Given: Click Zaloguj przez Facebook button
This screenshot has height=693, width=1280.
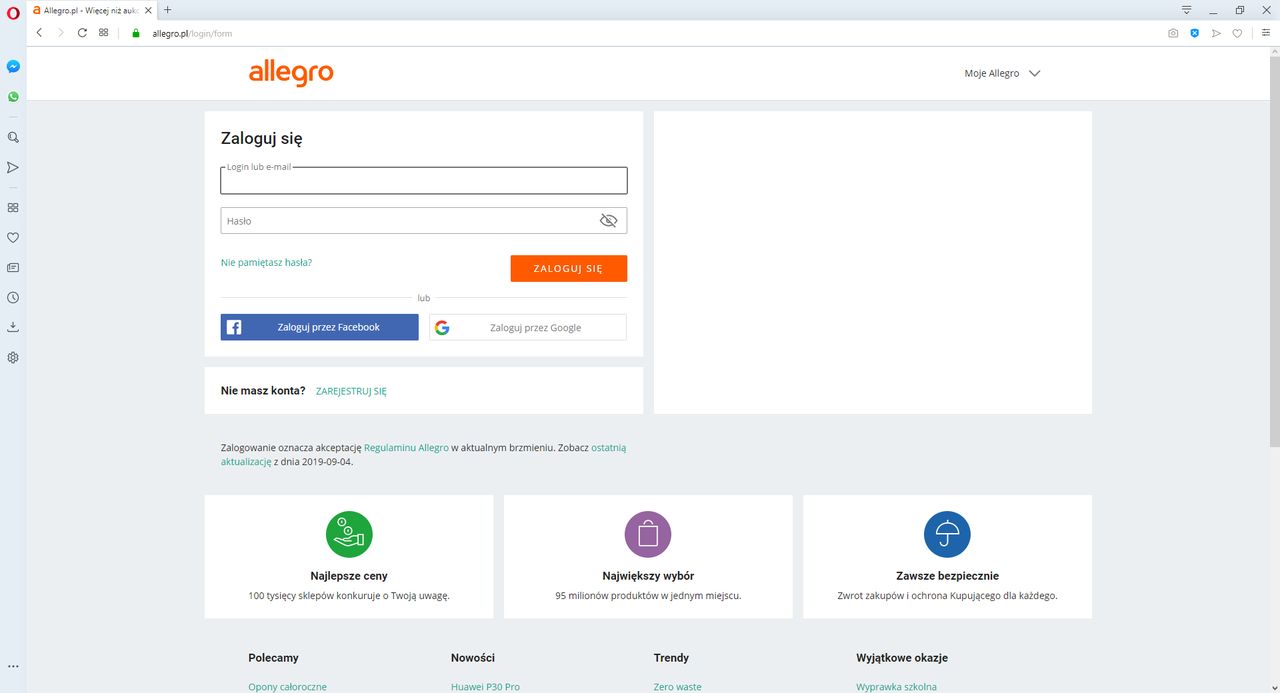Looking at the screenshot, I should [320, 327].
